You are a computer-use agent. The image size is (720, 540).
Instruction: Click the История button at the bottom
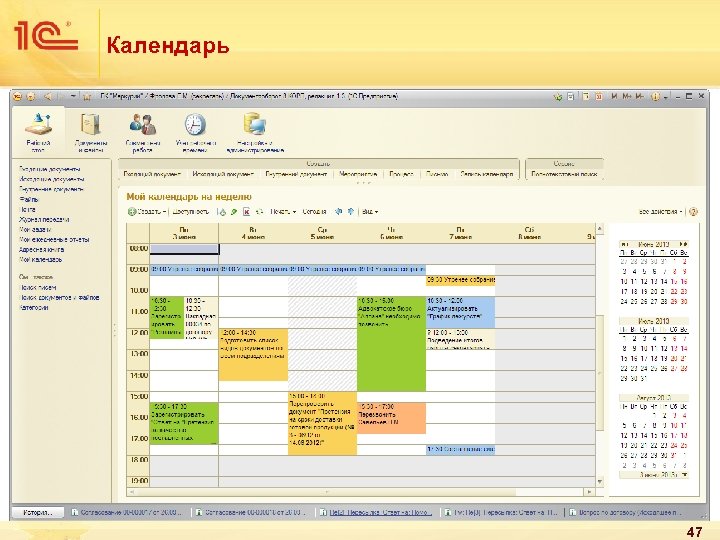[x=38, y=512]
